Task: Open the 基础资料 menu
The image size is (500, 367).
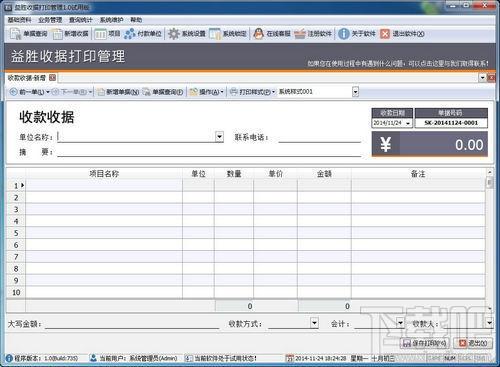Action: pos(19,20)
